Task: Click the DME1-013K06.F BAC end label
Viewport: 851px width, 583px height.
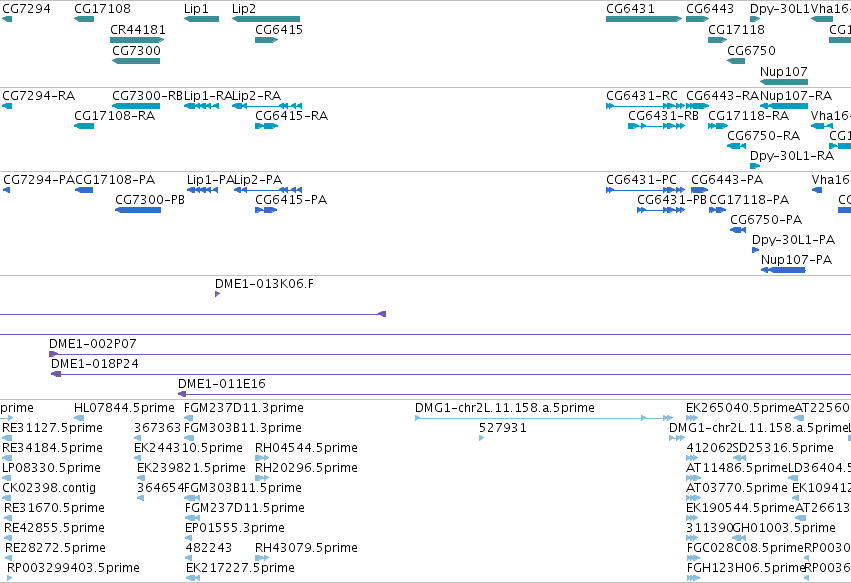Action: 264,284
